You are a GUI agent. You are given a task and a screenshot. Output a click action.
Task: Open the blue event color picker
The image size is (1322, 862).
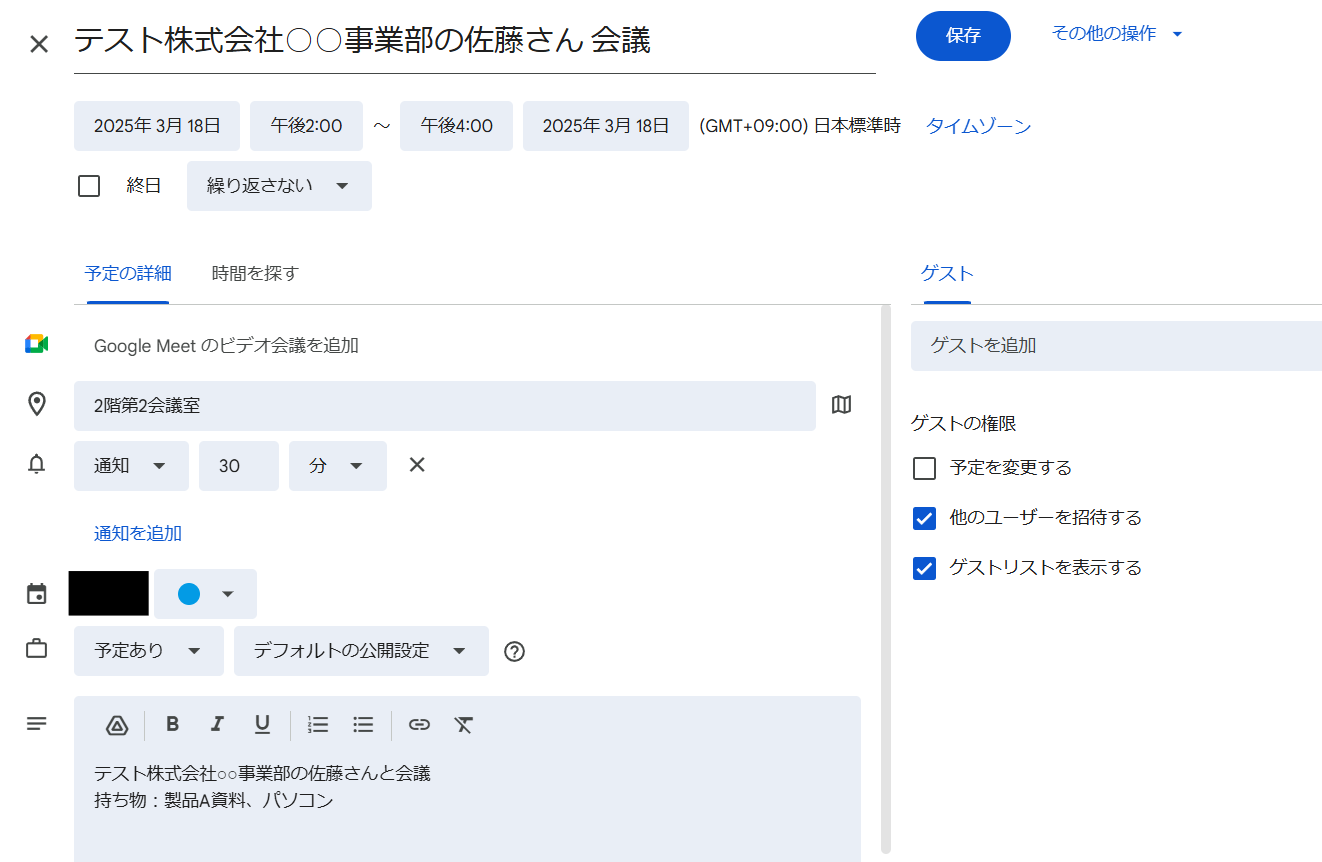coord(205,594)
